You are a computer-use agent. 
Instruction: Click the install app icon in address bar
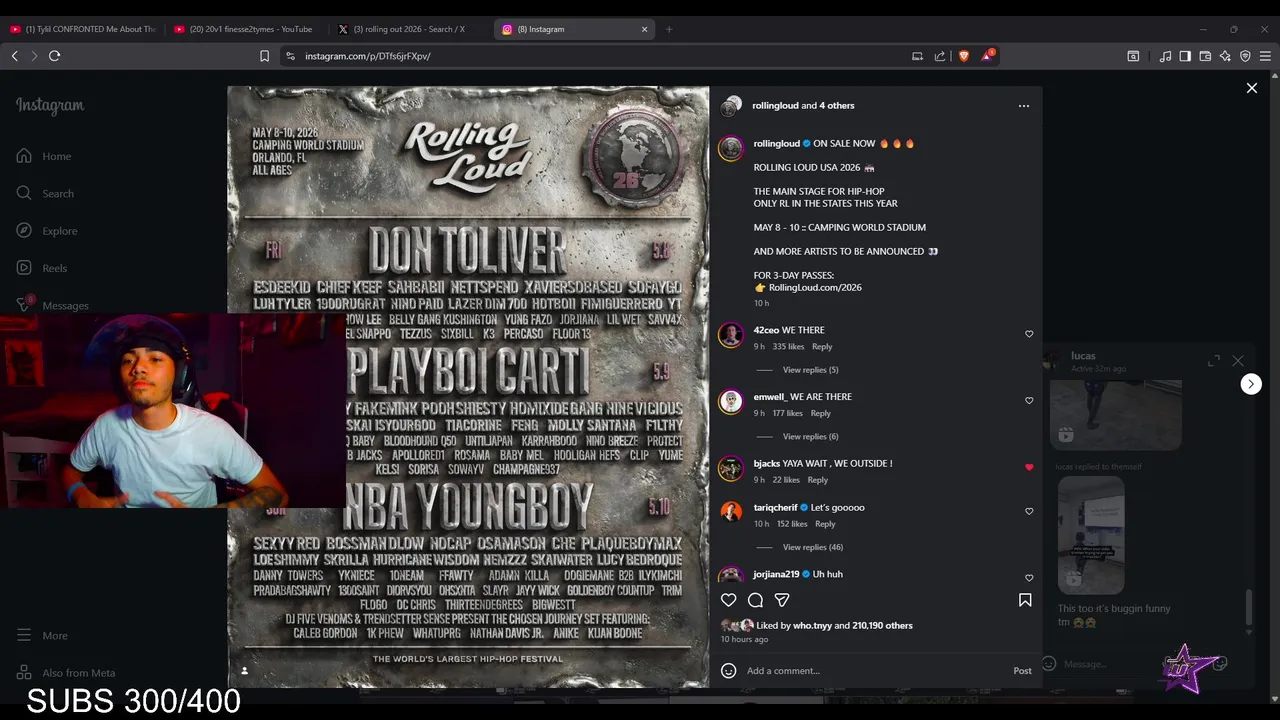(917, 56)
